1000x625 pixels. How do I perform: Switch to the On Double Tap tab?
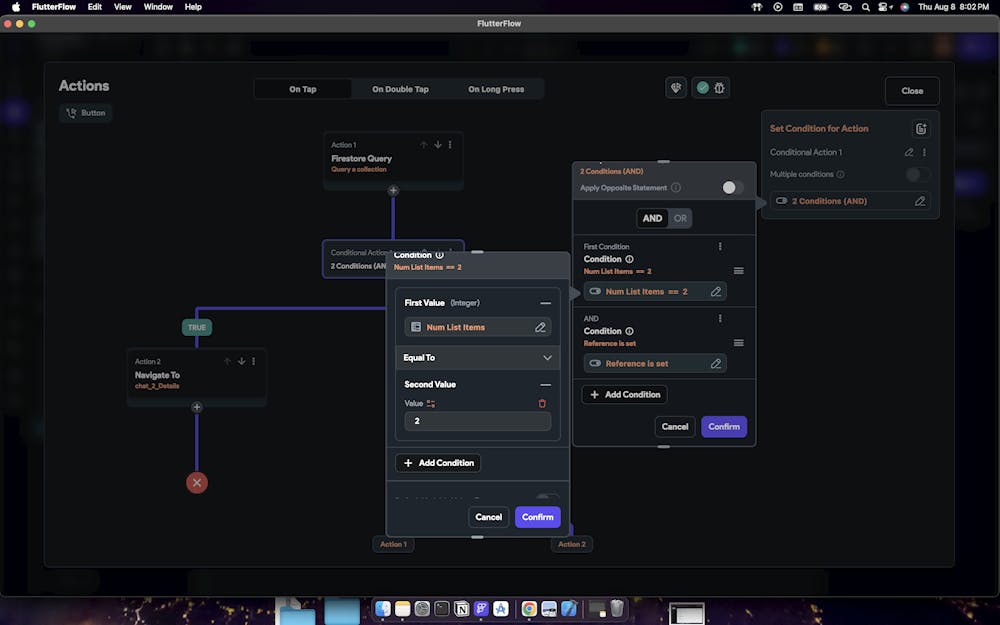pos(401,89)
